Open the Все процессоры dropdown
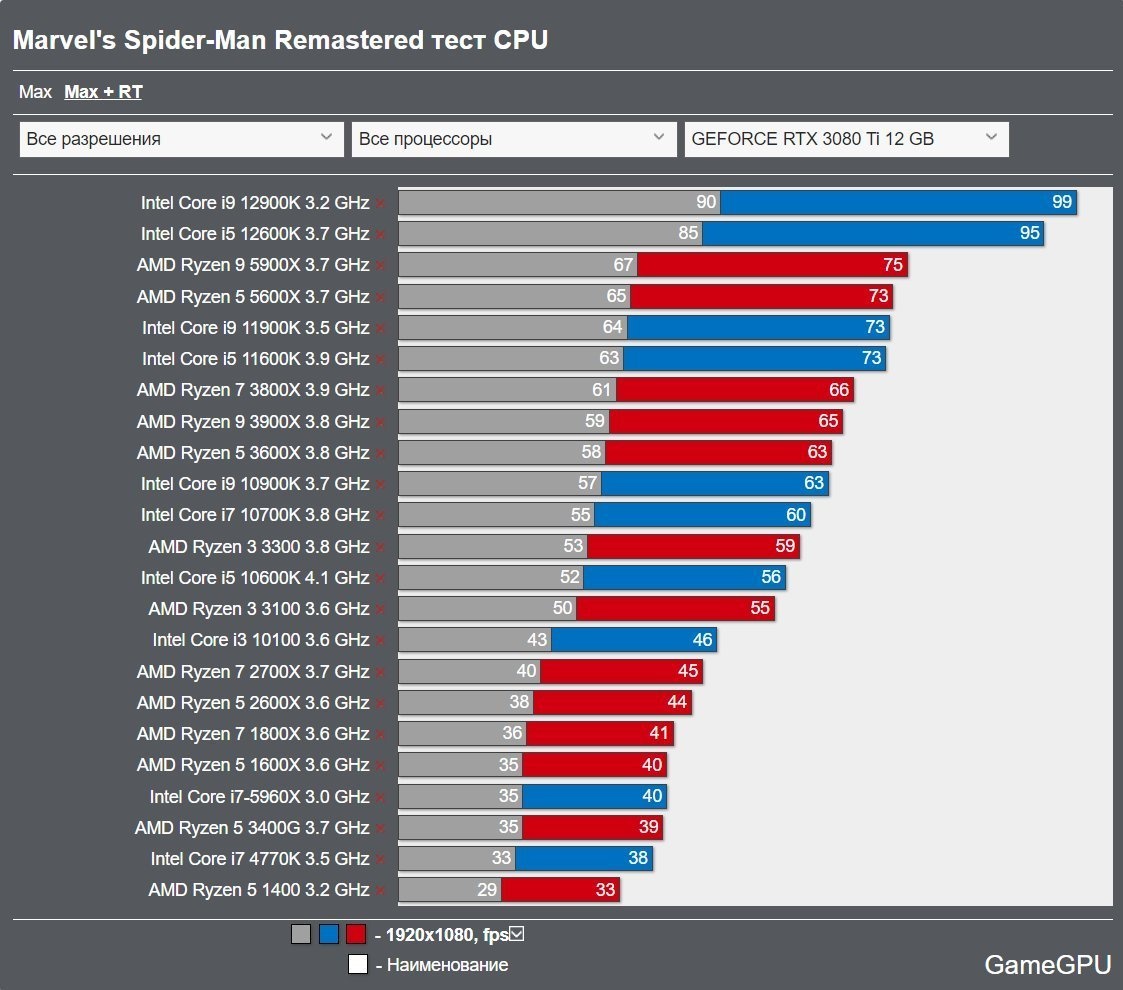This screenshot has width=1123, height=990. (x=513, y=138)
